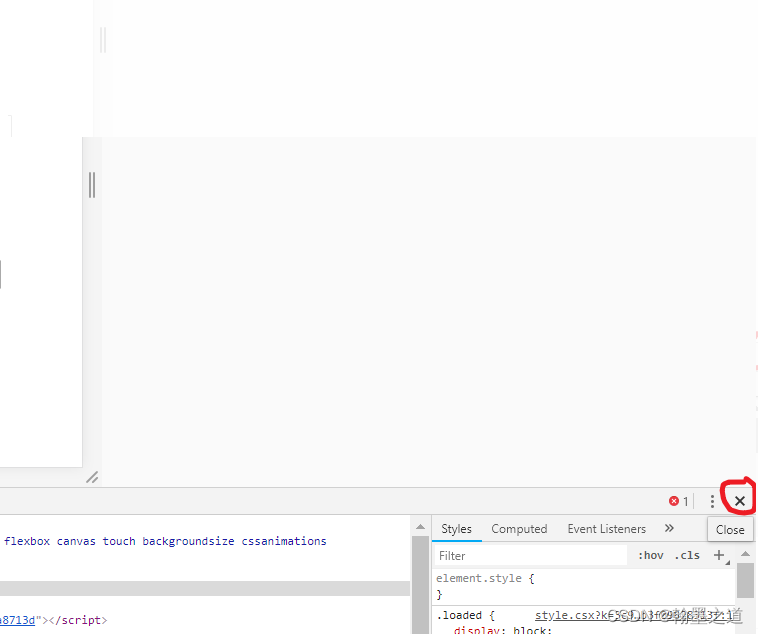
Task: Close DevTools with the X icon
Action: click(x=740, y=501)
